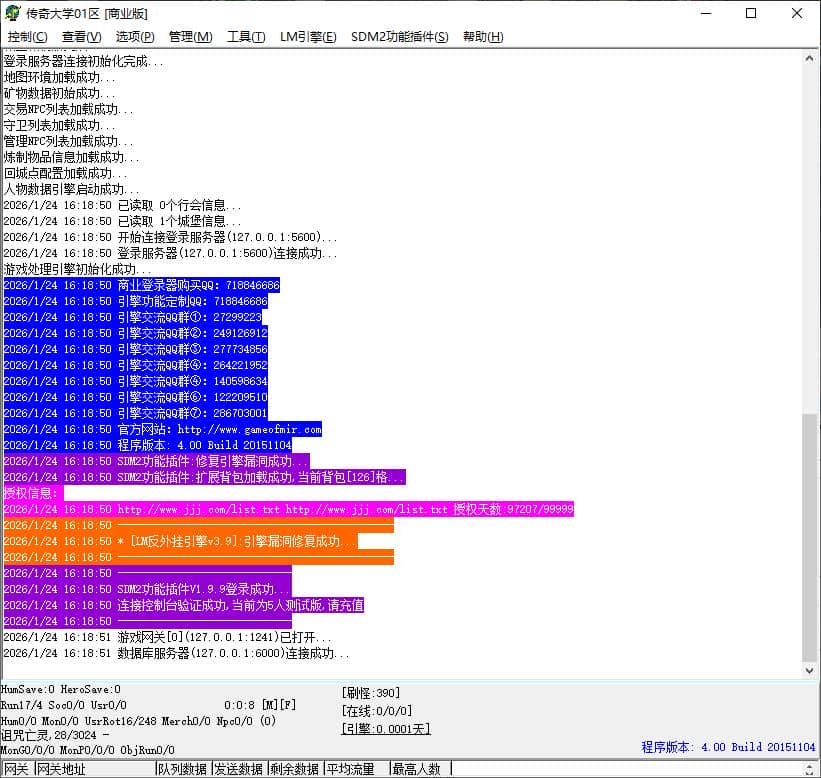The height and width of the screenshot is (778, 821).
Task: Click the 引擎交流QQ群①: 27299223 line
Action: coord(132,317)
